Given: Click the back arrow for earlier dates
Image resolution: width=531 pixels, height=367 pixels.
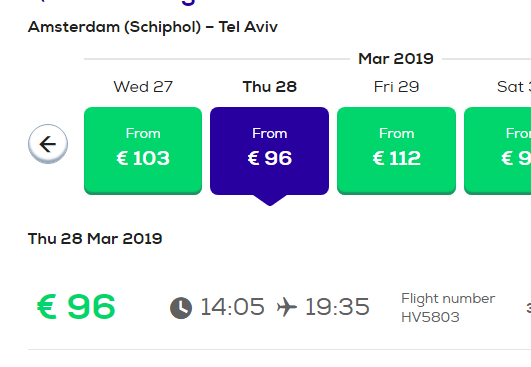Looking at the screenshot, I should point(48,144).
